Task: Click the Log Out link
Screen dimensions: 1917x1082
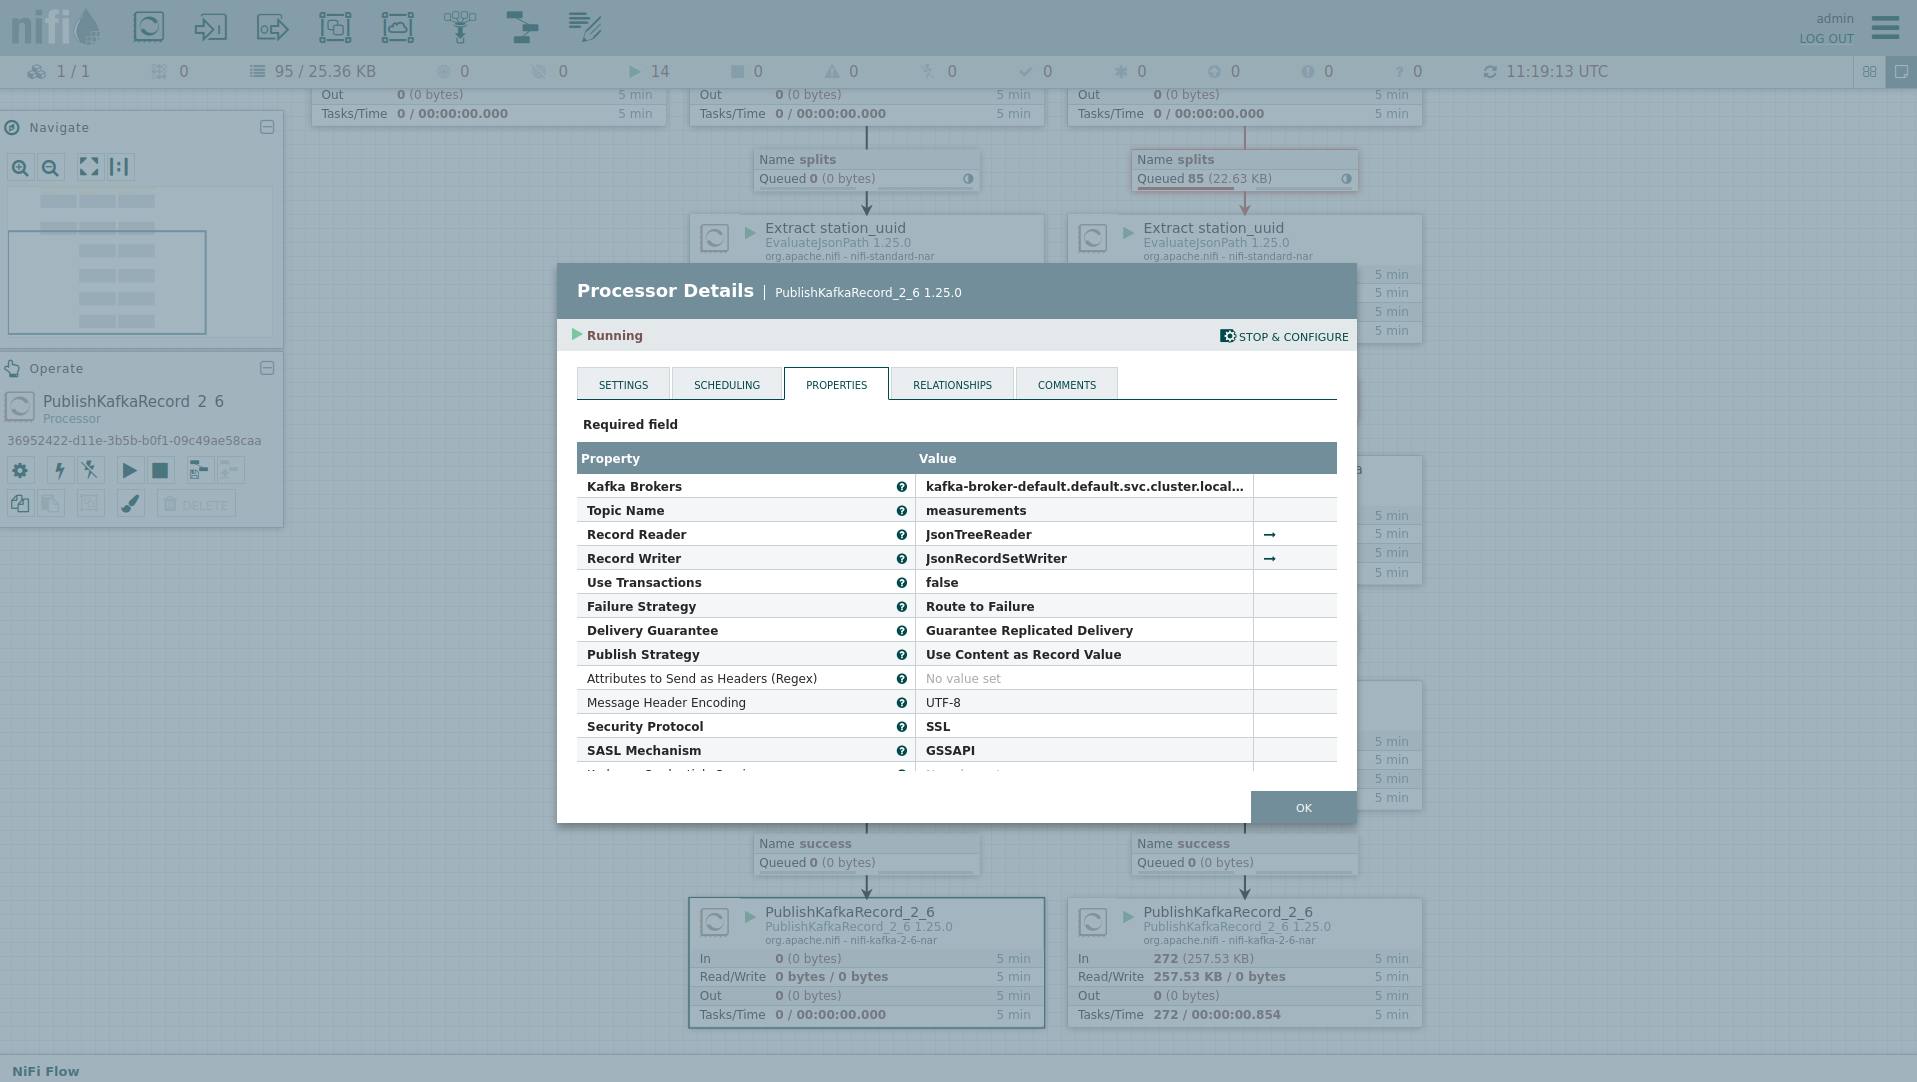Action: click(x=1826, y=39)
